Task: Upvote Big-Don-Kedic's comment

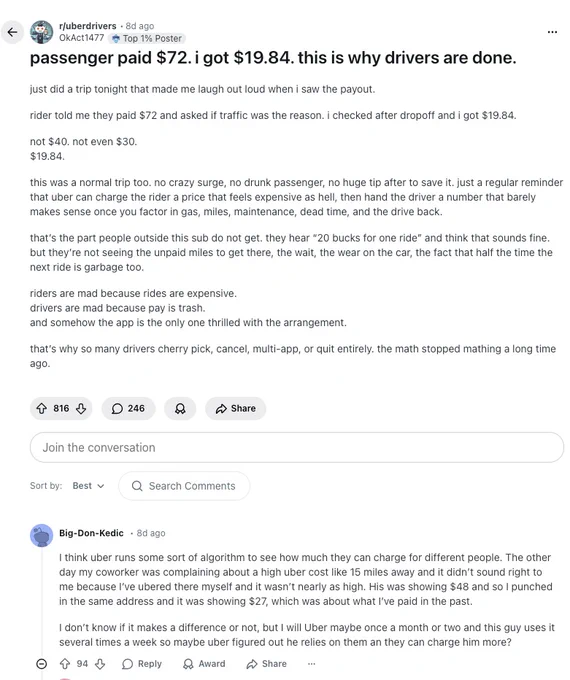Action: pos(65,664)
